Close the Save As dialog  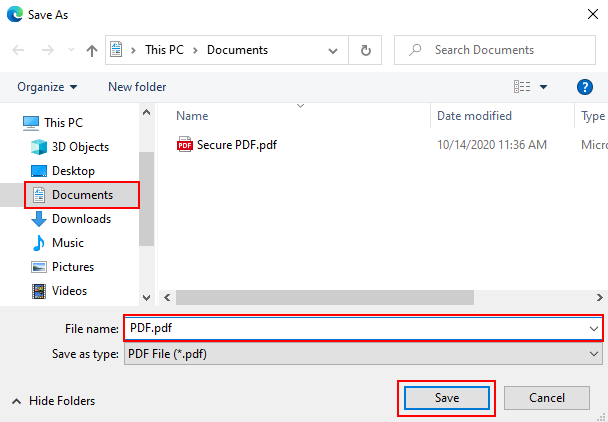592,15
